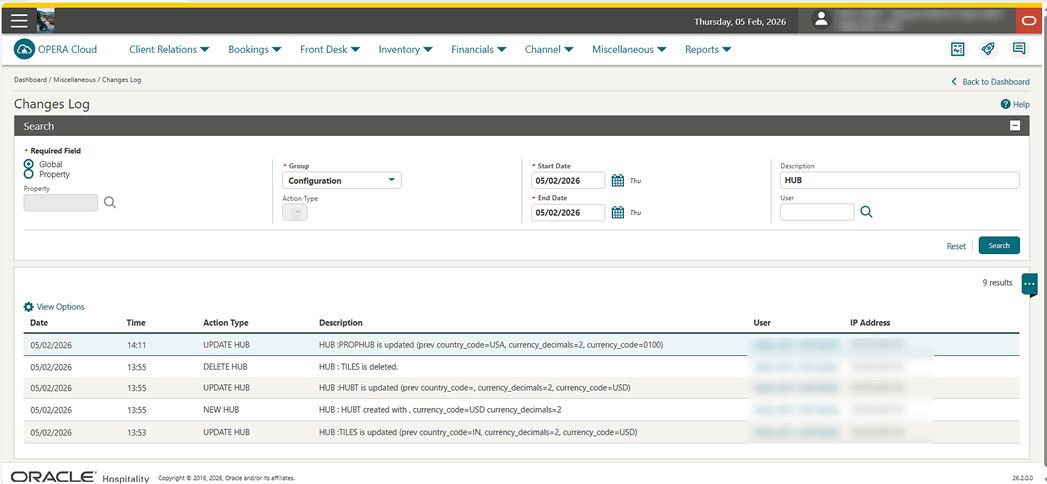Viewport: 1047px width, 484px height.
Task: Click the header date Thursday, 05 Feb, 2026
Action: pyautogui.click(x=740, y=21)
